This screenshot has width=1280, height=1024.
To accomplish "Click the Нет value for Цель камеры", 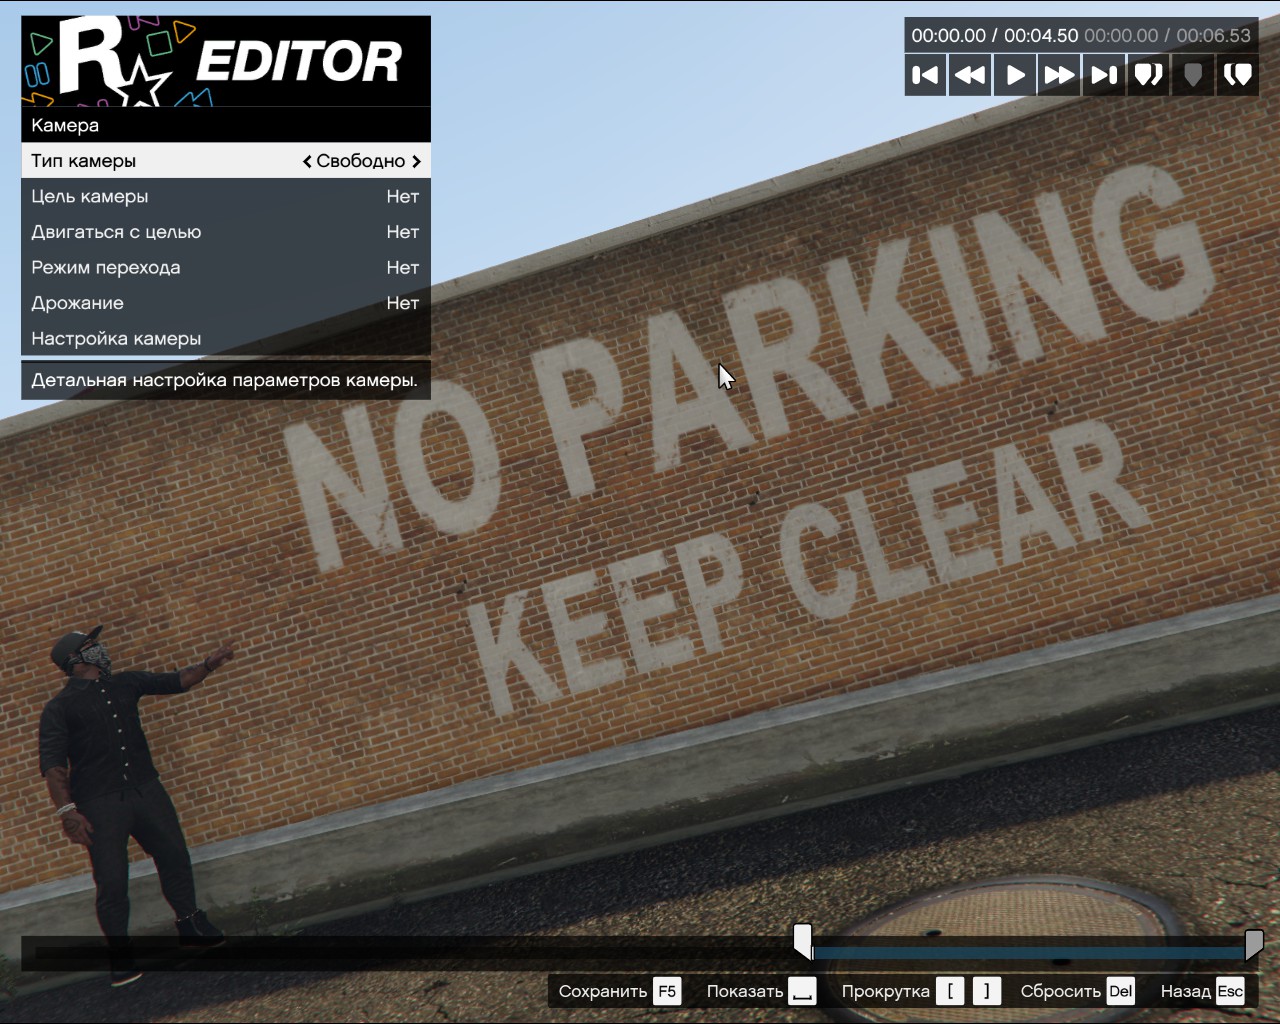I will pos(403,197).
